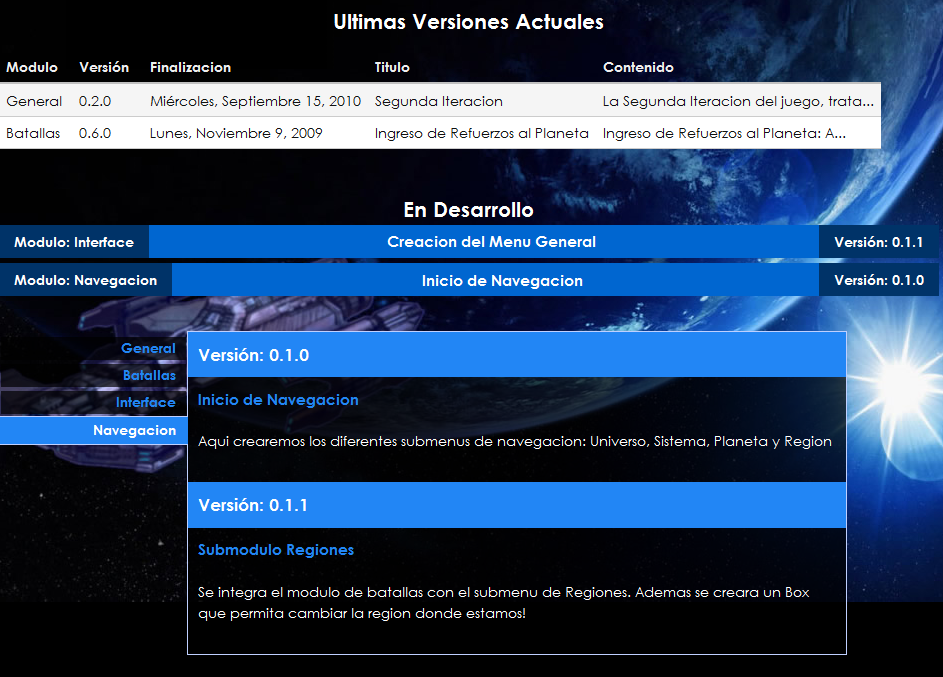Click the 'Modulo: Navegacion' label

86,281
